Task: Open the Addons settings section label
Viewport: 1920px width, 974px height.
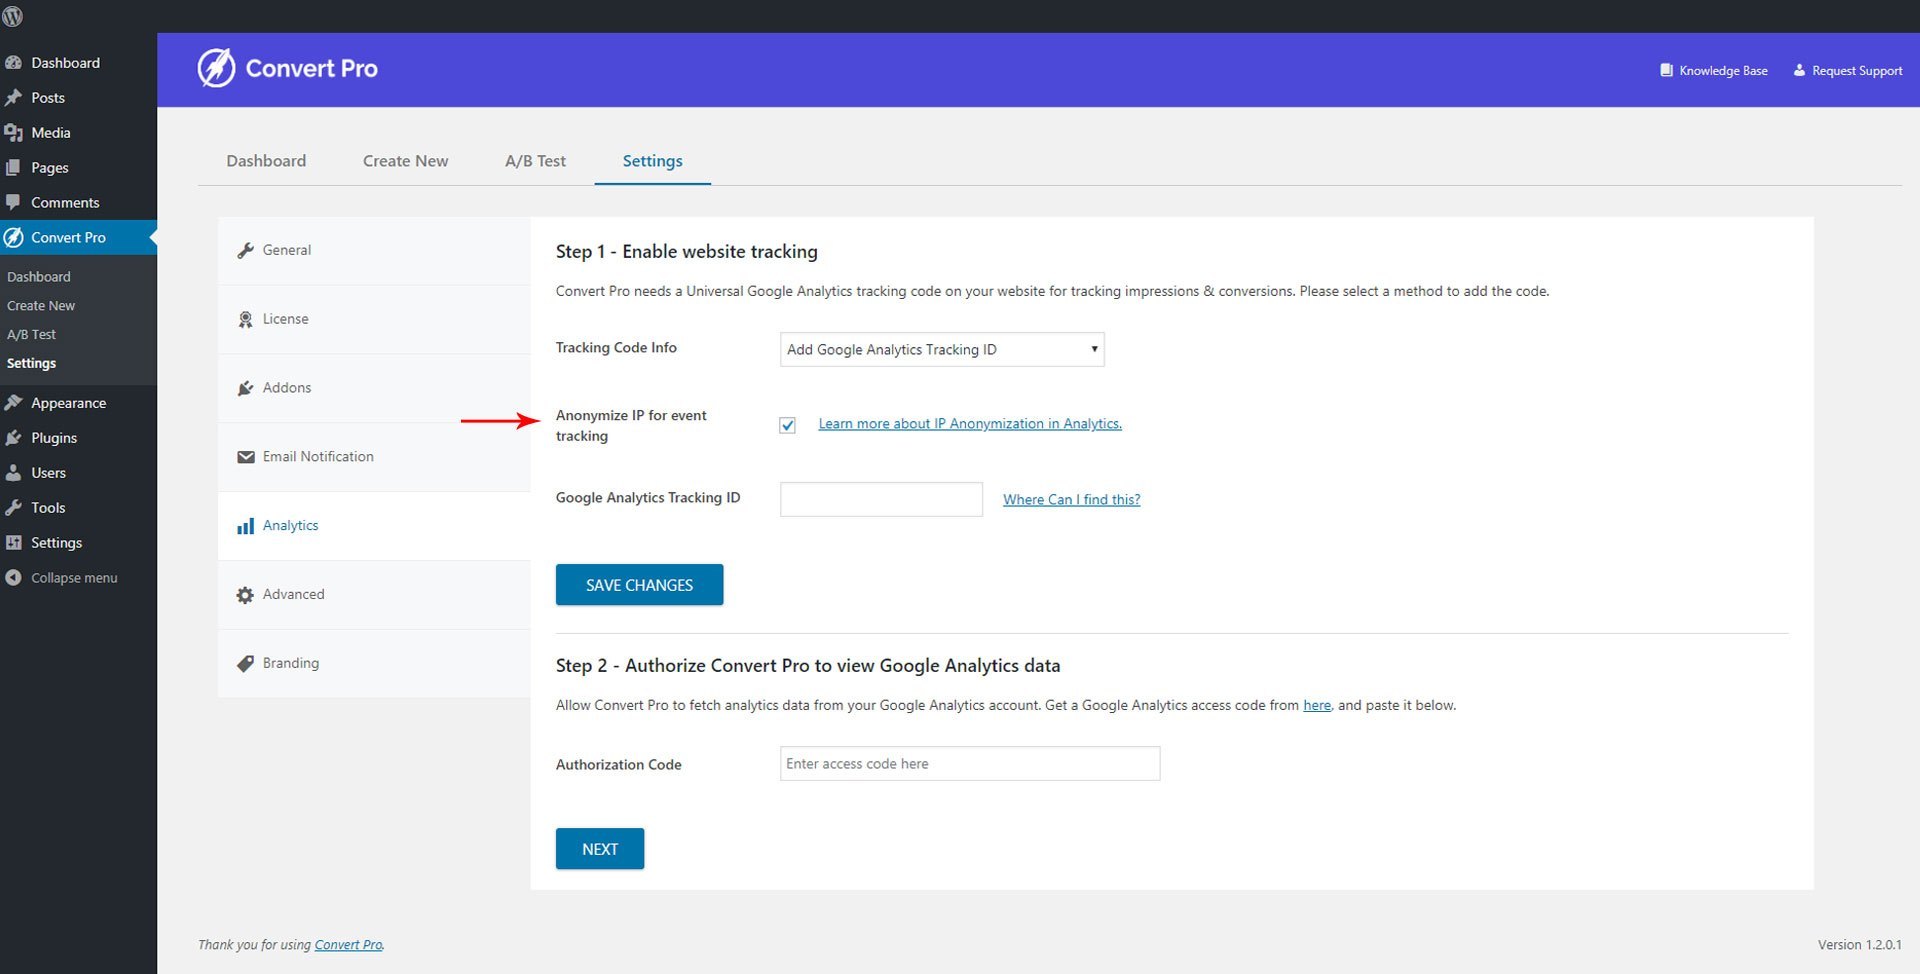Action: tap(287, 387)
